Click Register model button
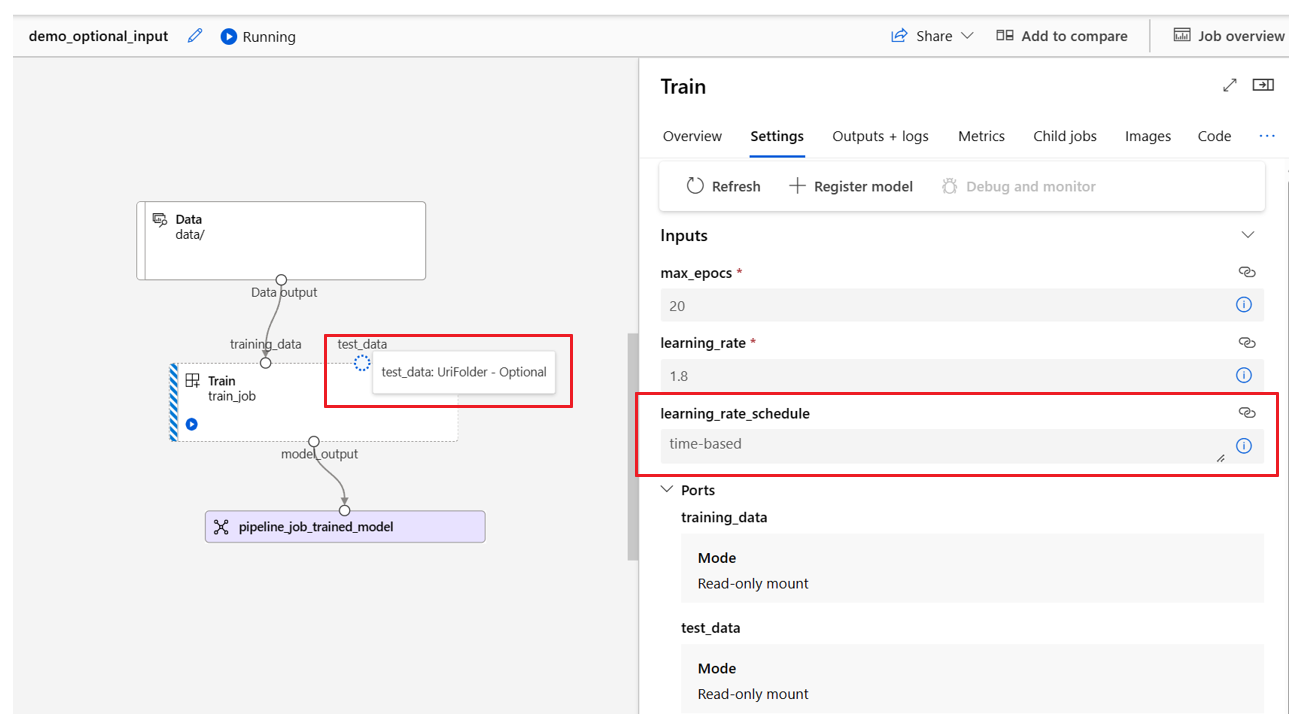Viewport: 1308px width, 727px height. click(x=851, y=186)
